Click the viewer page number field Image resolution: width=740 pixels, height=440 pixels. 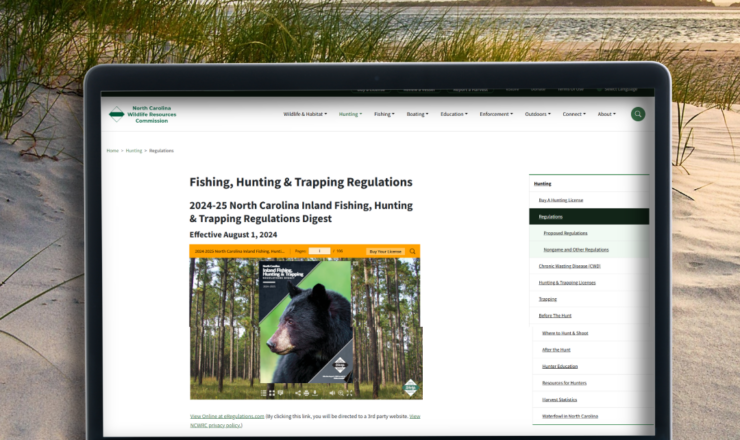click(320, 251)
